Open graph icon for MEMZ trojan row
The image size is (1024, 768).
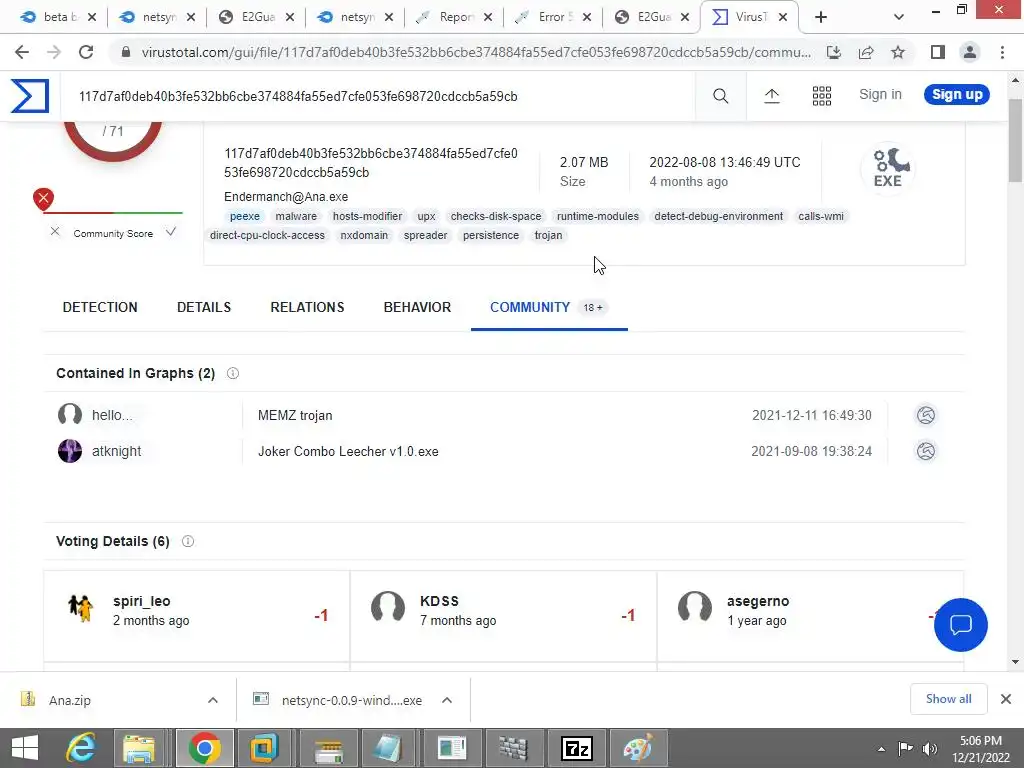[925, 415]
